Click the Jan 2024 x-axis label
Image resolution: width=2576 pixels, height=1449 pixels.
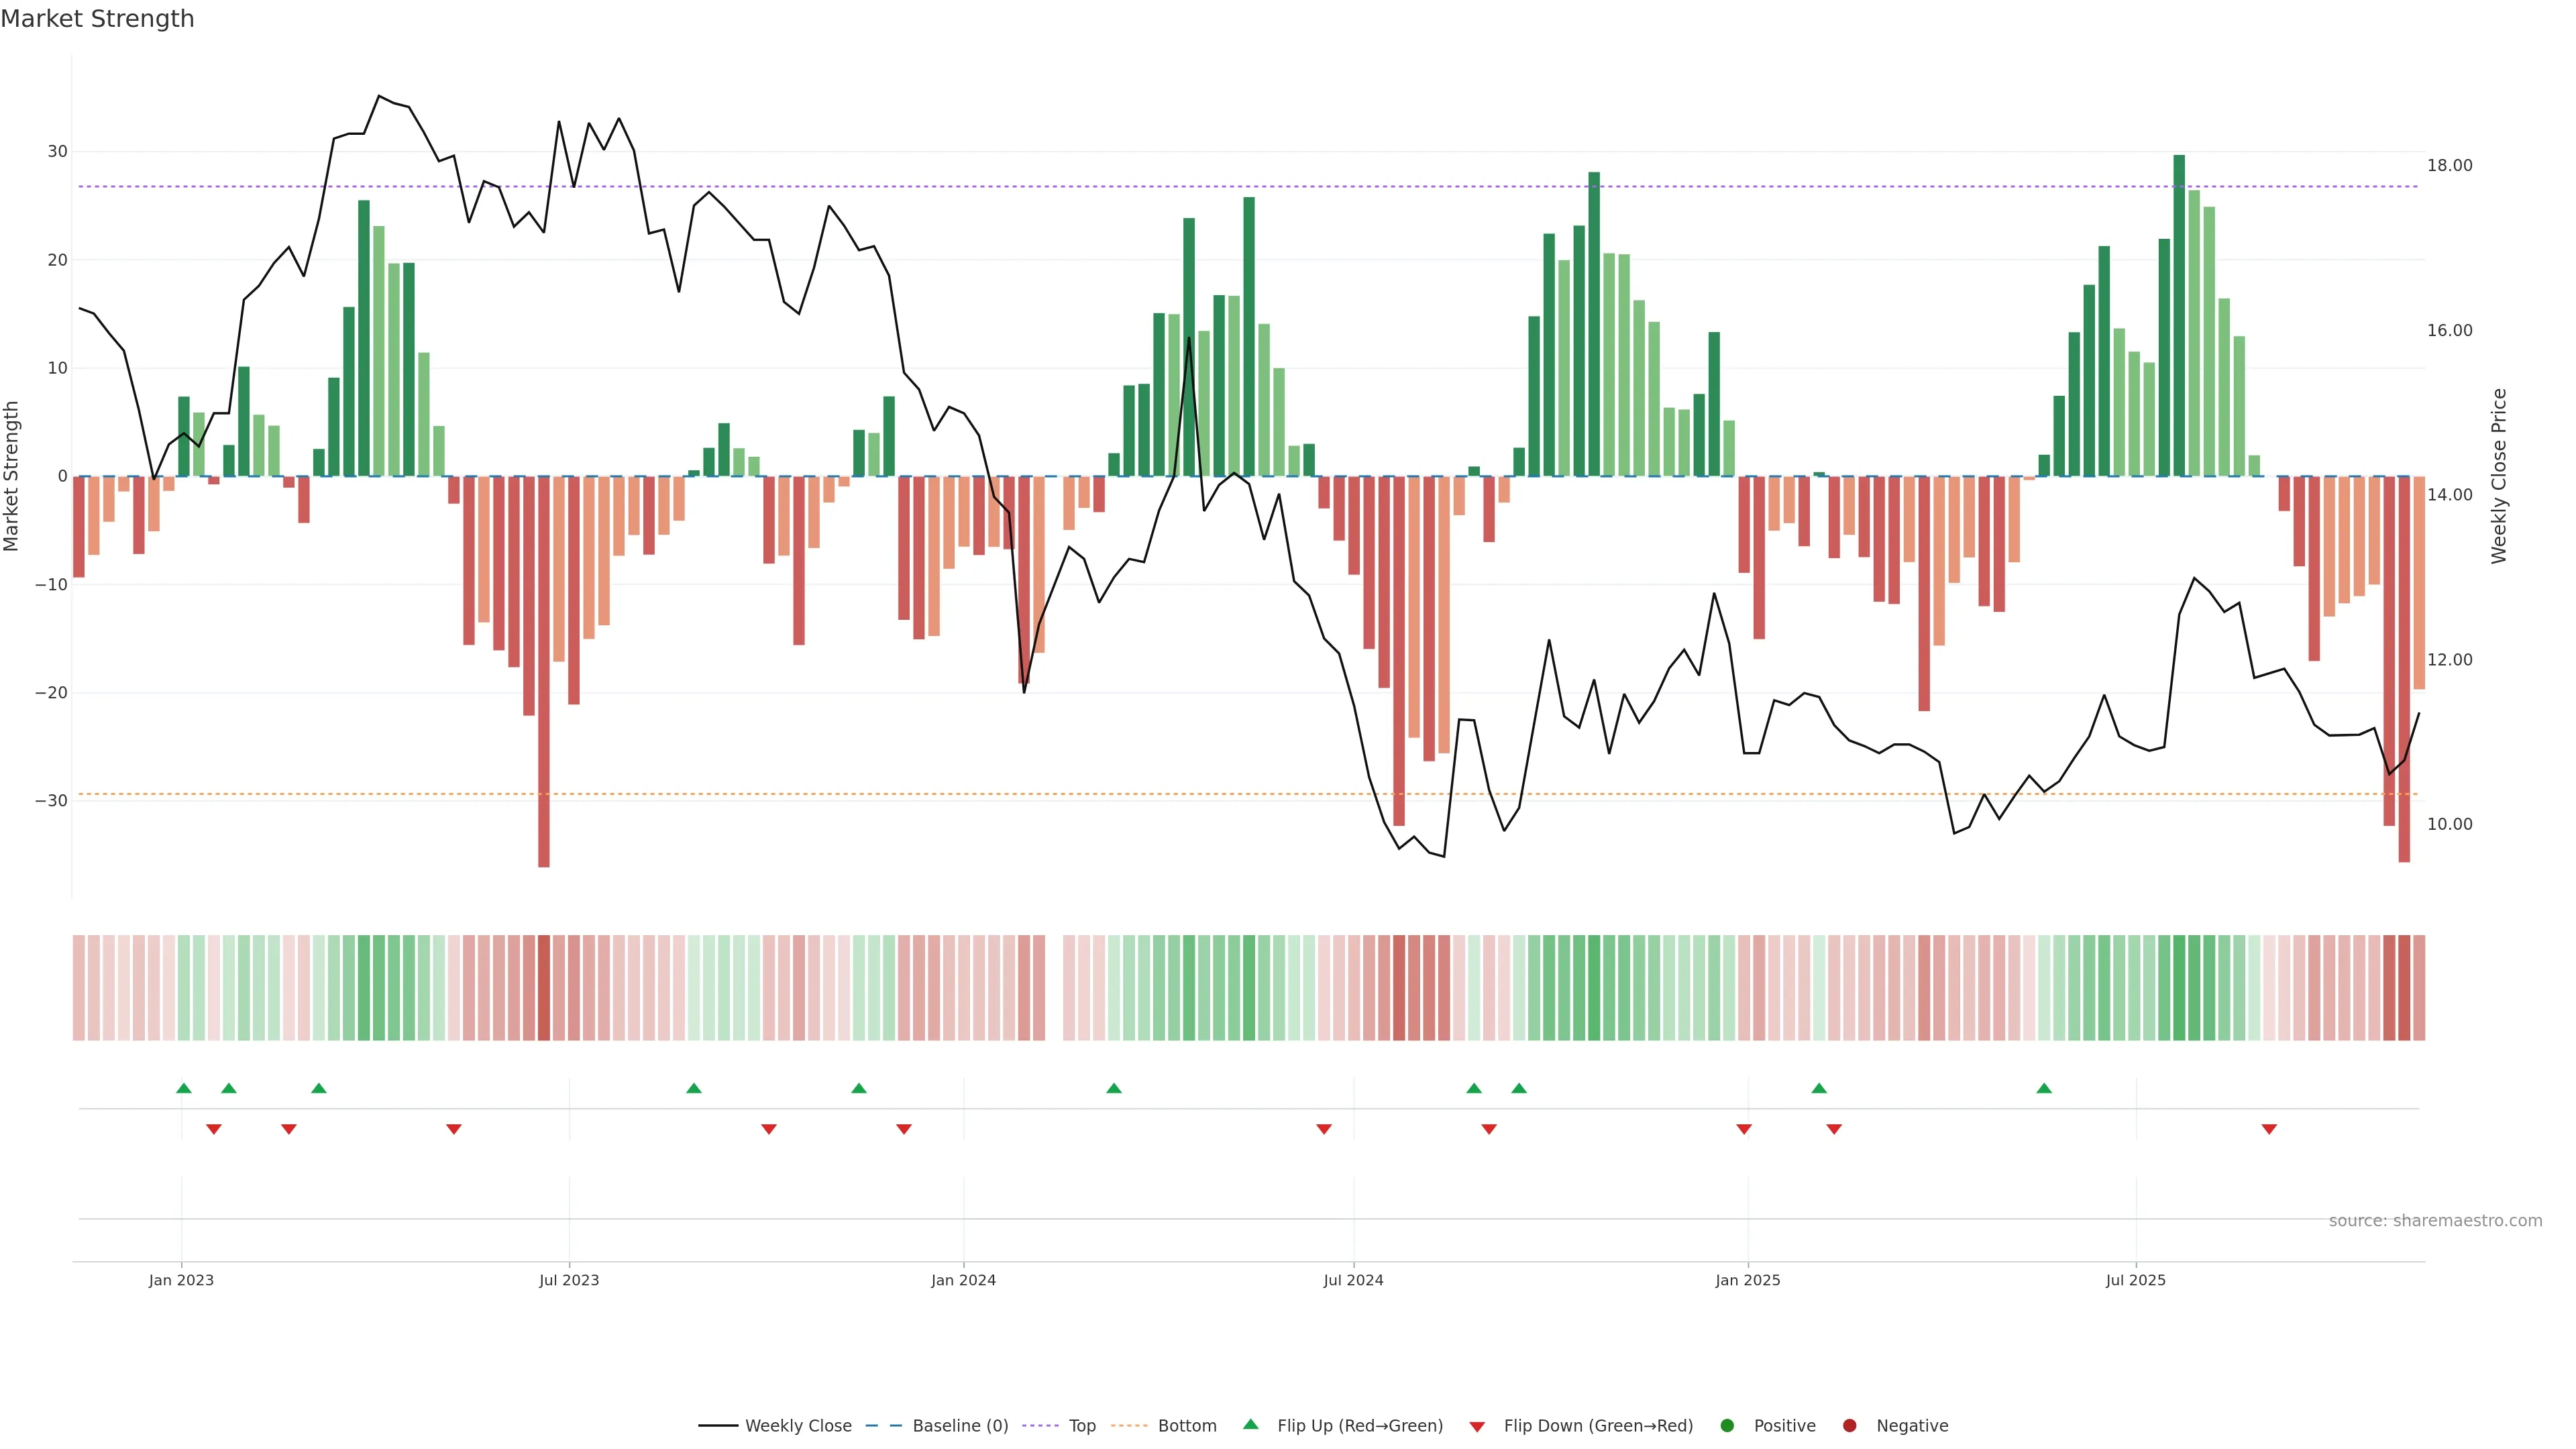point(963,1280)
